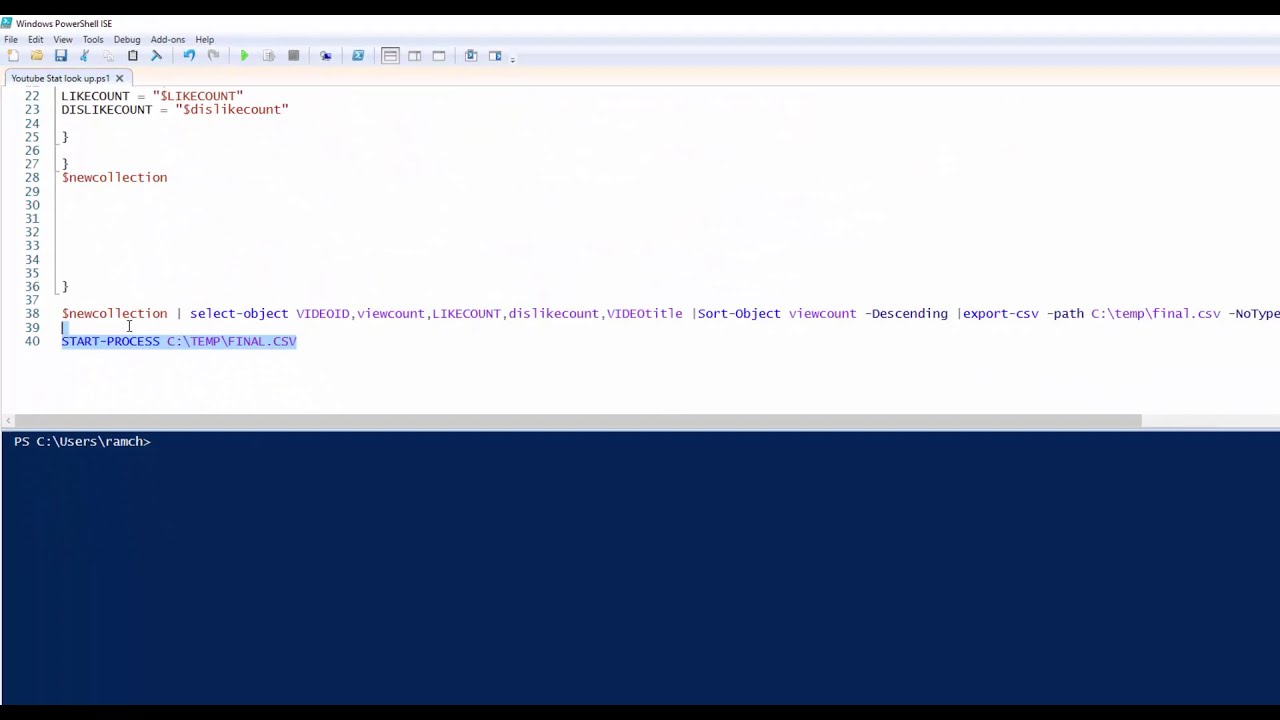Open the Debug menu
This screenshot has height=720, width=1280.
[x=127, y=40]
